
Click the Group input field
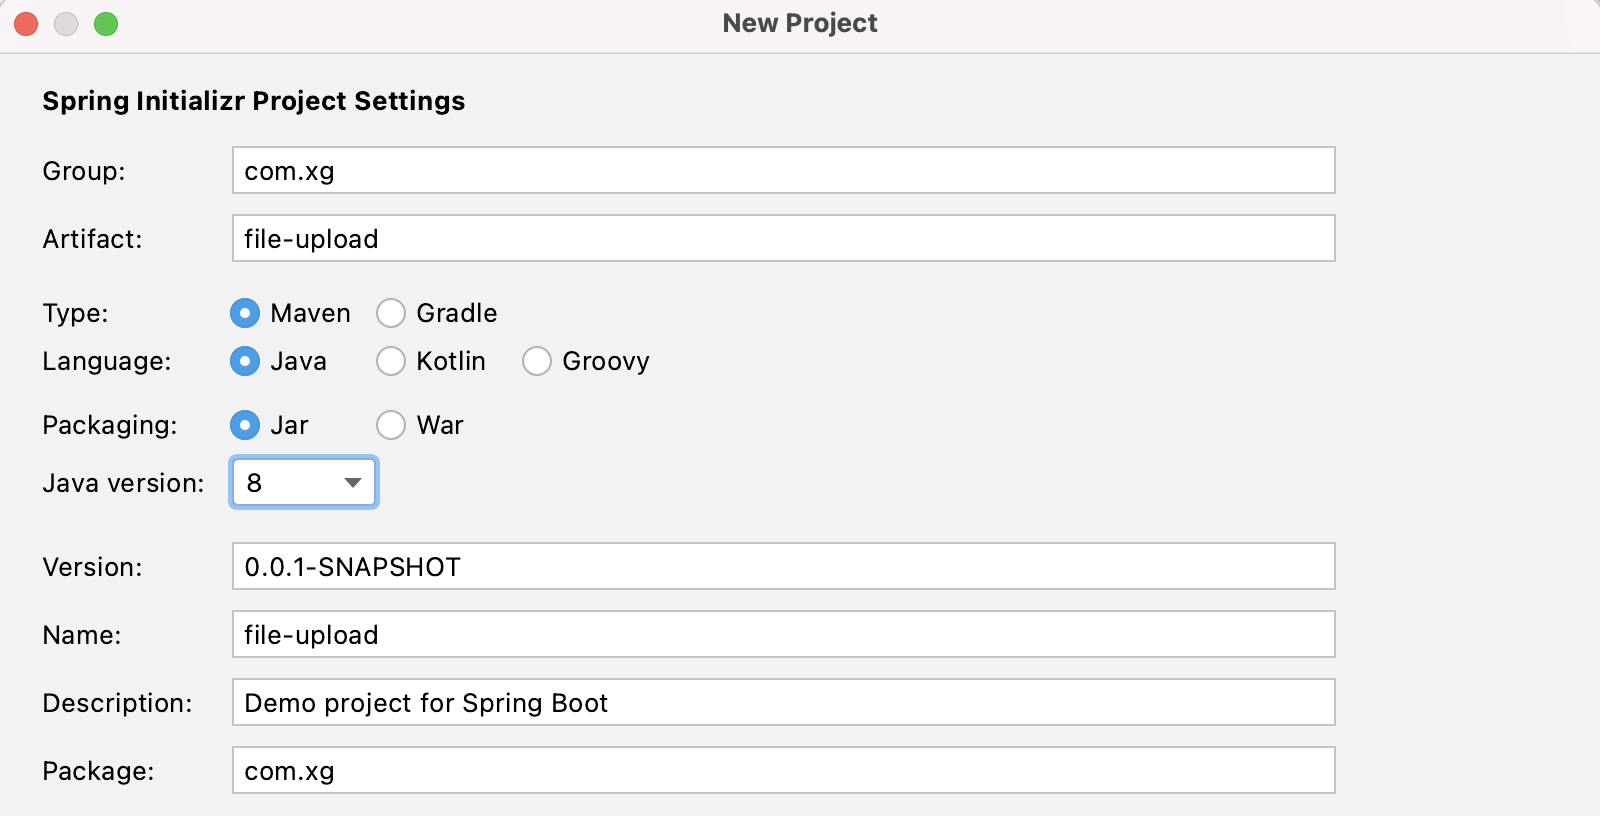pos(783,171)
